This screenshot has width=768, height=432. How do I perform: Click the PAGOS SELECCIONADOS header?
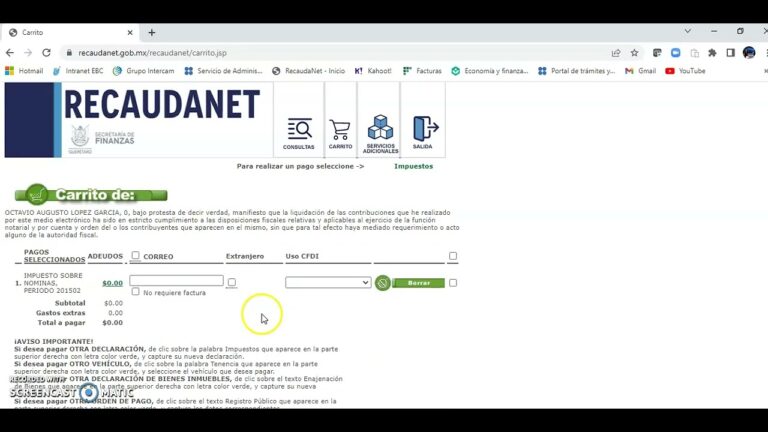pyautogui.click(x=54, y=256)
